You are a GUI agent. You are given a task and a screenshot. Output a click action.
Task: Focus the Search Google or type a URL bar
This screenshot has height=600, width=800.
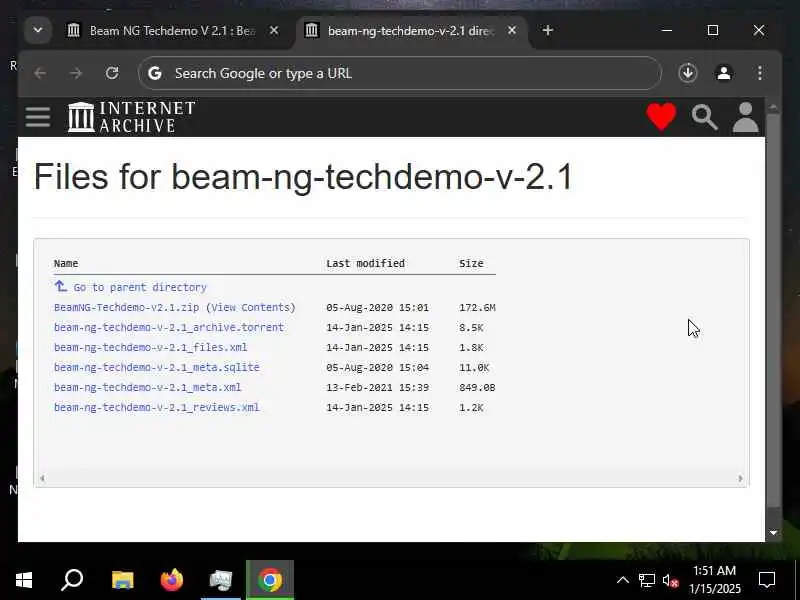(x=399, y=73)
